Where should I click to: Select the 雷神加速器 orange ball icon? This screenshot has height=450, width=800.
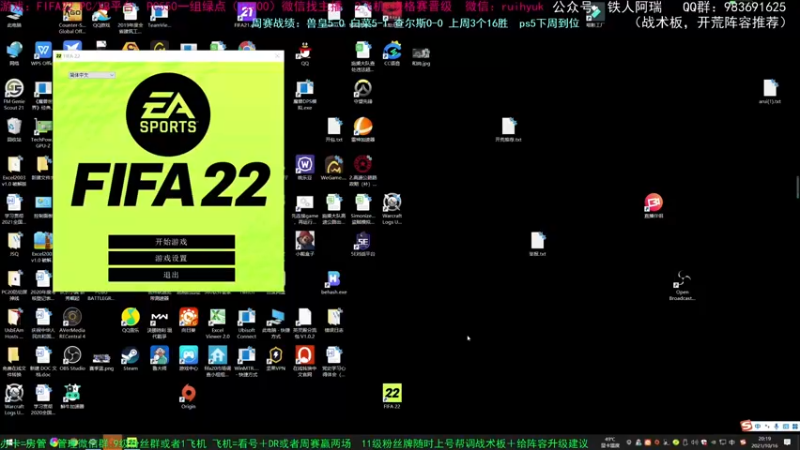(x=363, y=128)
